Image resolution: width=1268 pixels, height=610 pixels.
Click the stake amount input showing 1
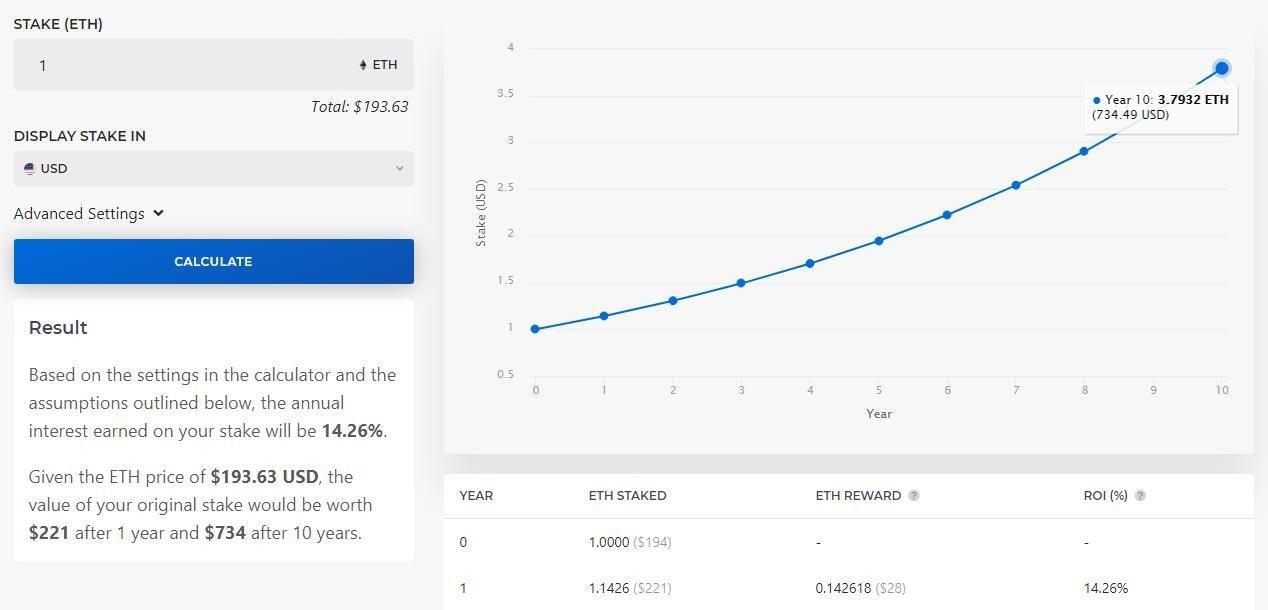(150, 64)
